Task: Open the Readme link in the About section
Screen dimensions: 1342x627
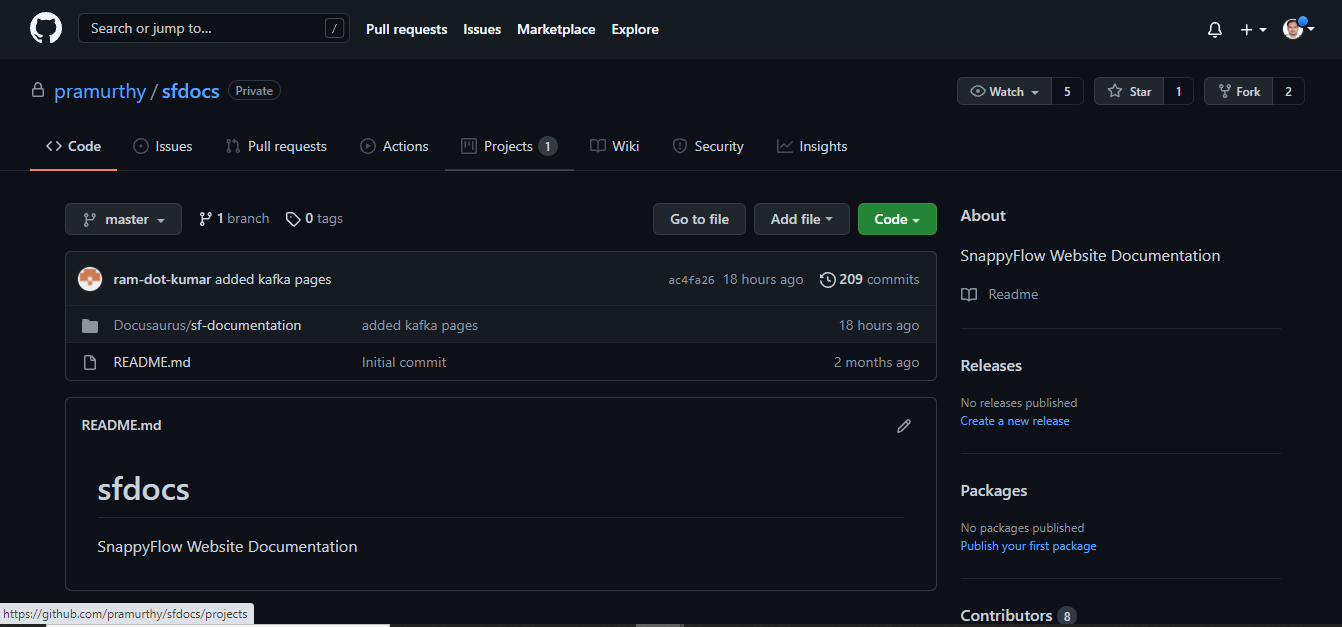Action: tap(1012, 295)
